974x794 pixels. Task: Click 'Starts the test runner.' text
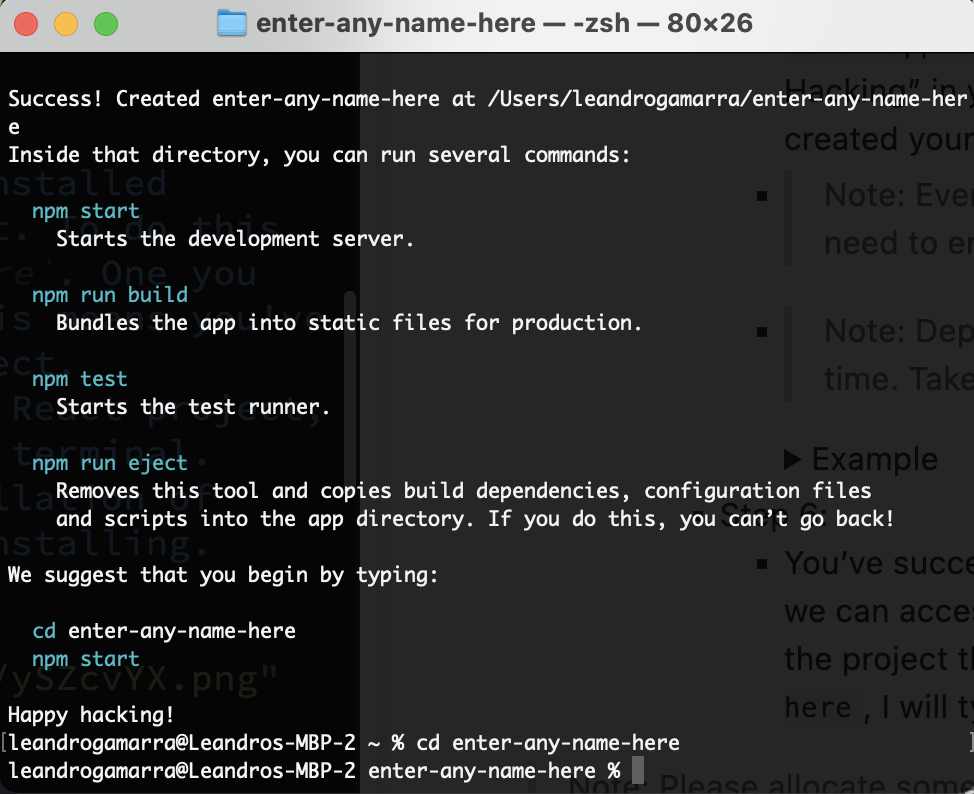pyautogui.click(x=193, y=407)
